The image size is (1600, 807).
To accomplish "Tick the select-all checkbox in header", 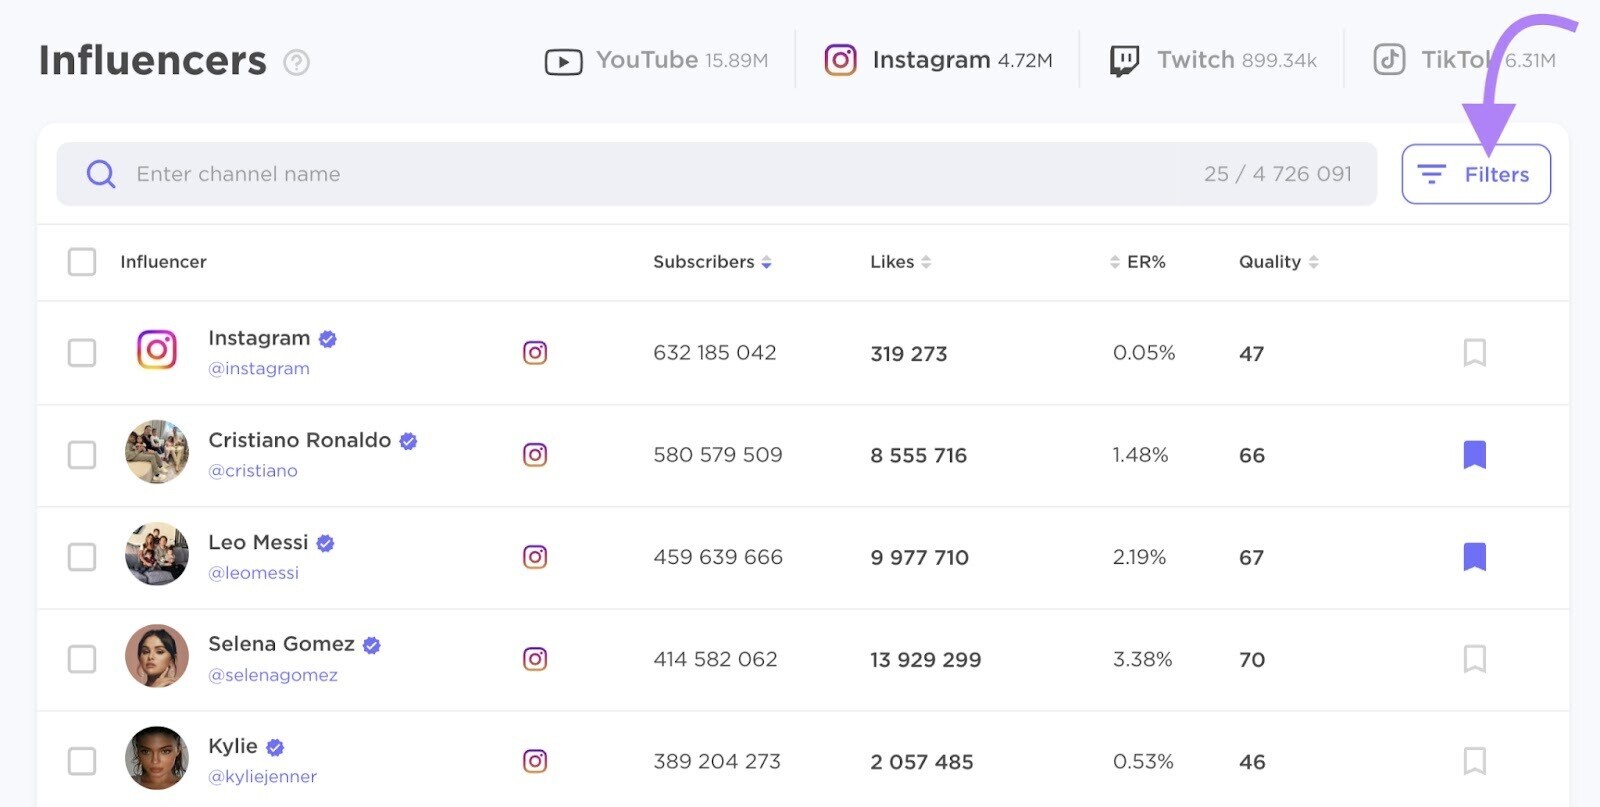I will click(82, 262).
